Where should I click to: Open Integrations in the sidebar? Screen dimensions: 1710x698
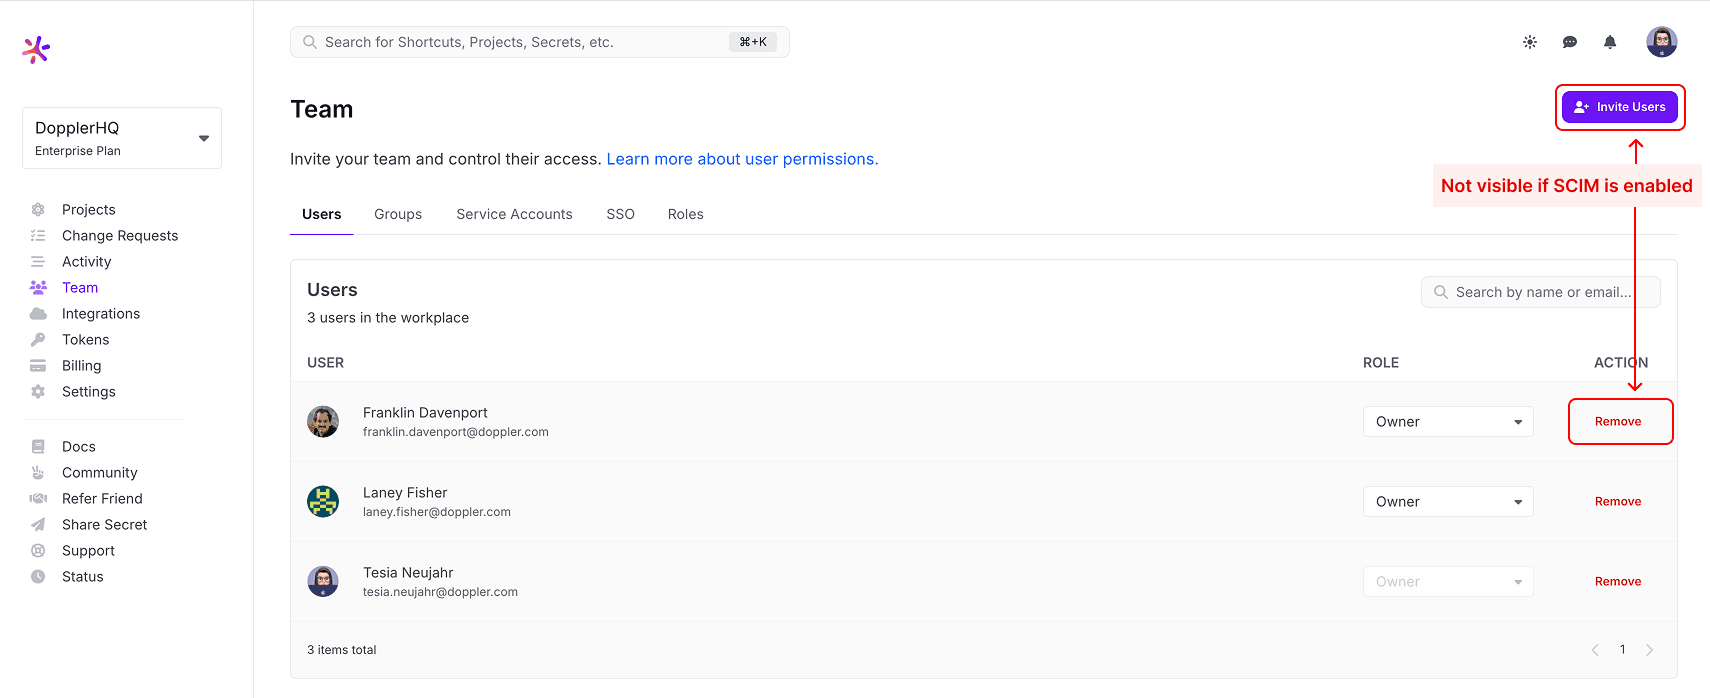pos(101,313)
